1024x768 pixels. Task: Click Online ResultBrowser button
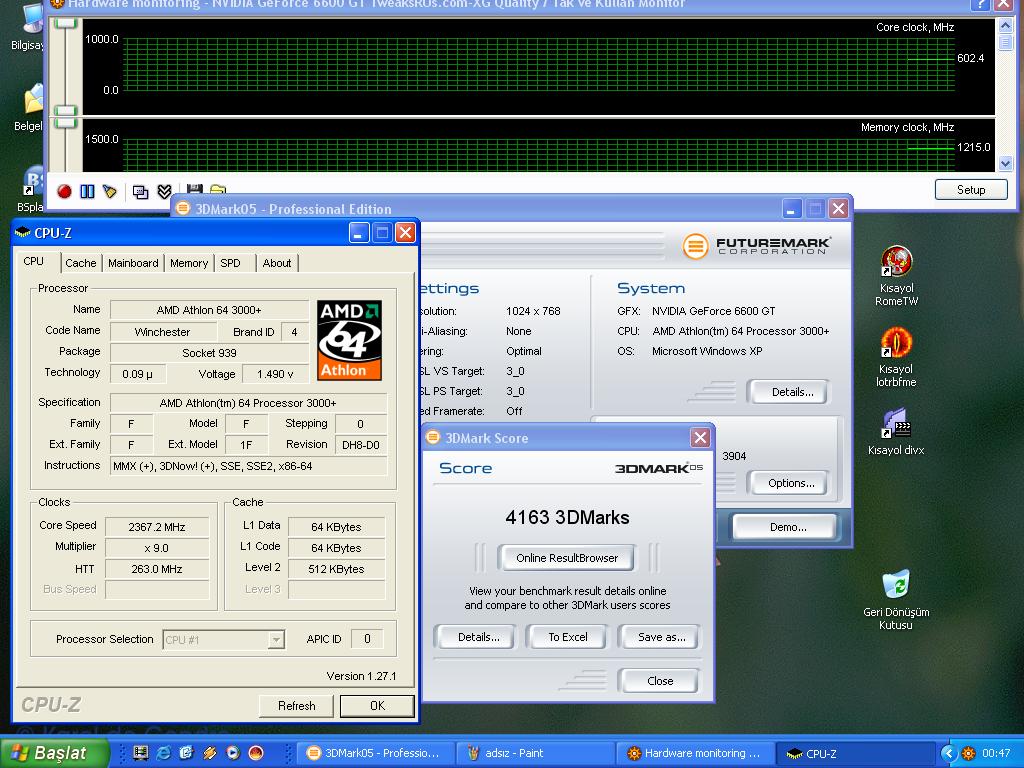click(x=567, y=558)
